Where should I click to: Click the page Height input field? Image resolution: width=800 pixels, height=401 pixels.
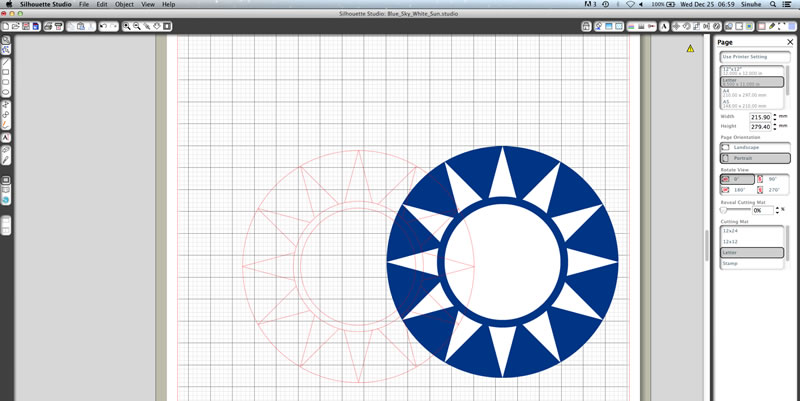point(760,127)
